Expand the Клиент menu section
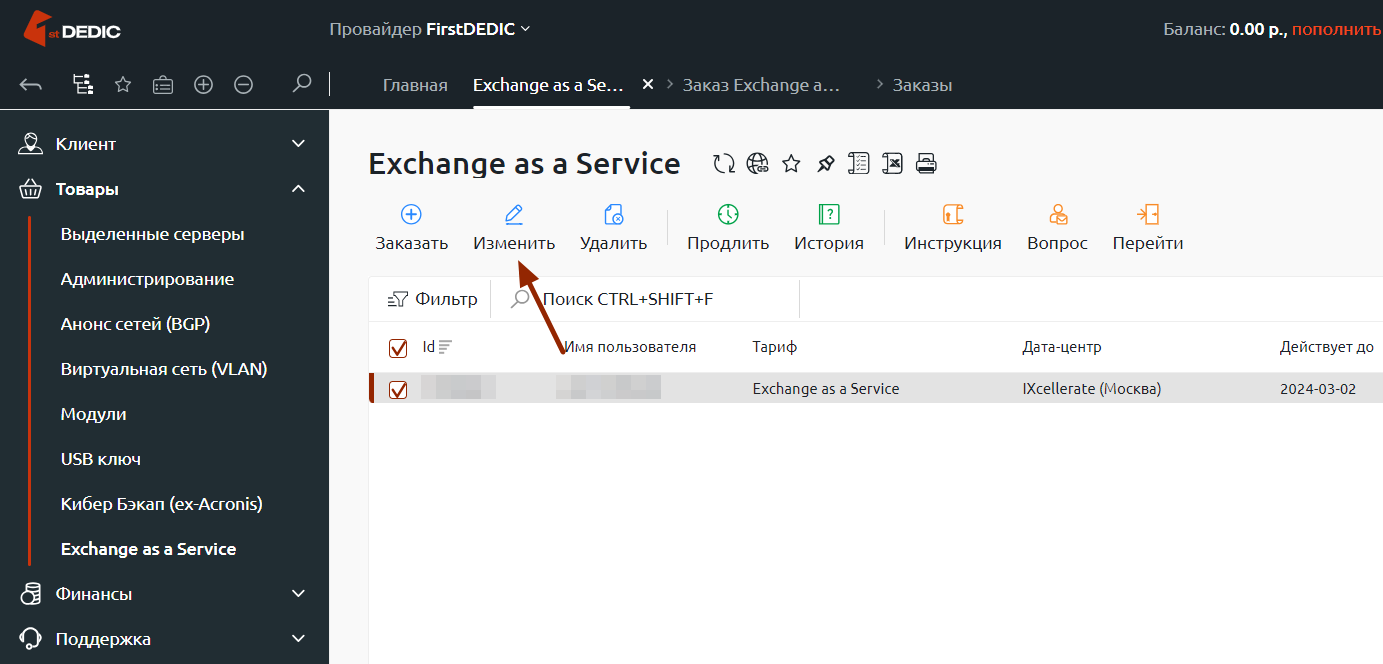The width and height of the screenshot is (1383, 664). [164, 144]
